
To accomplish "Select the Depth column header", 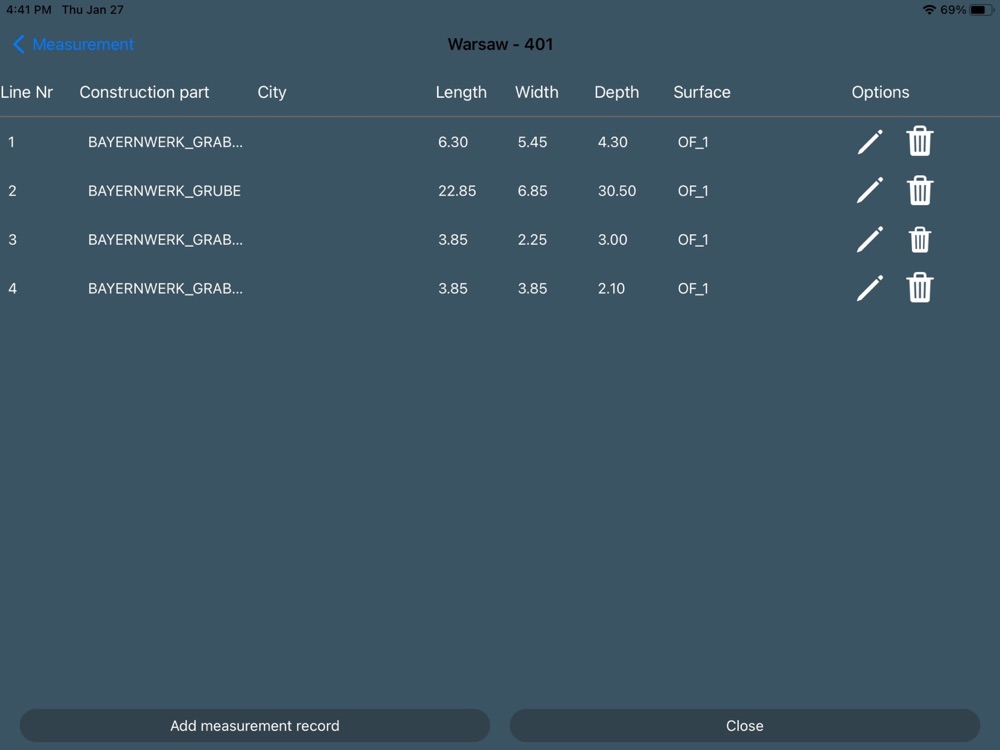I will click(x=617, y=92).
